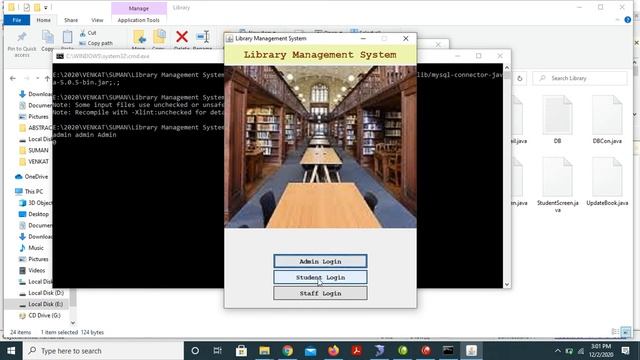Select Desktop under This PC
640x360 pixels.
point(34,214)
